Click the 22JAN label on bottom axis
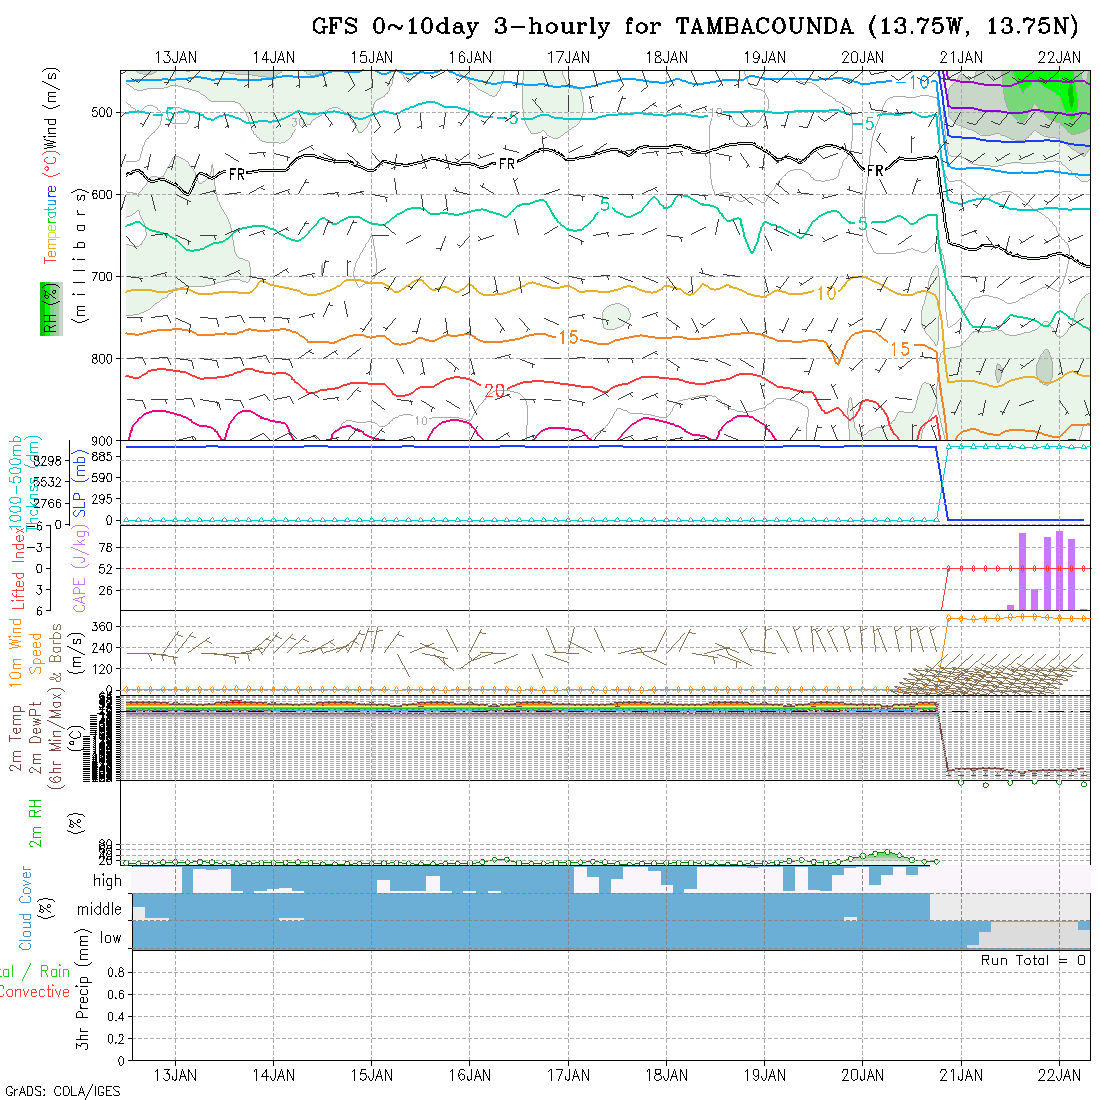This screenshot has width=1100, height=1100. click(x=1059, y=1074)
